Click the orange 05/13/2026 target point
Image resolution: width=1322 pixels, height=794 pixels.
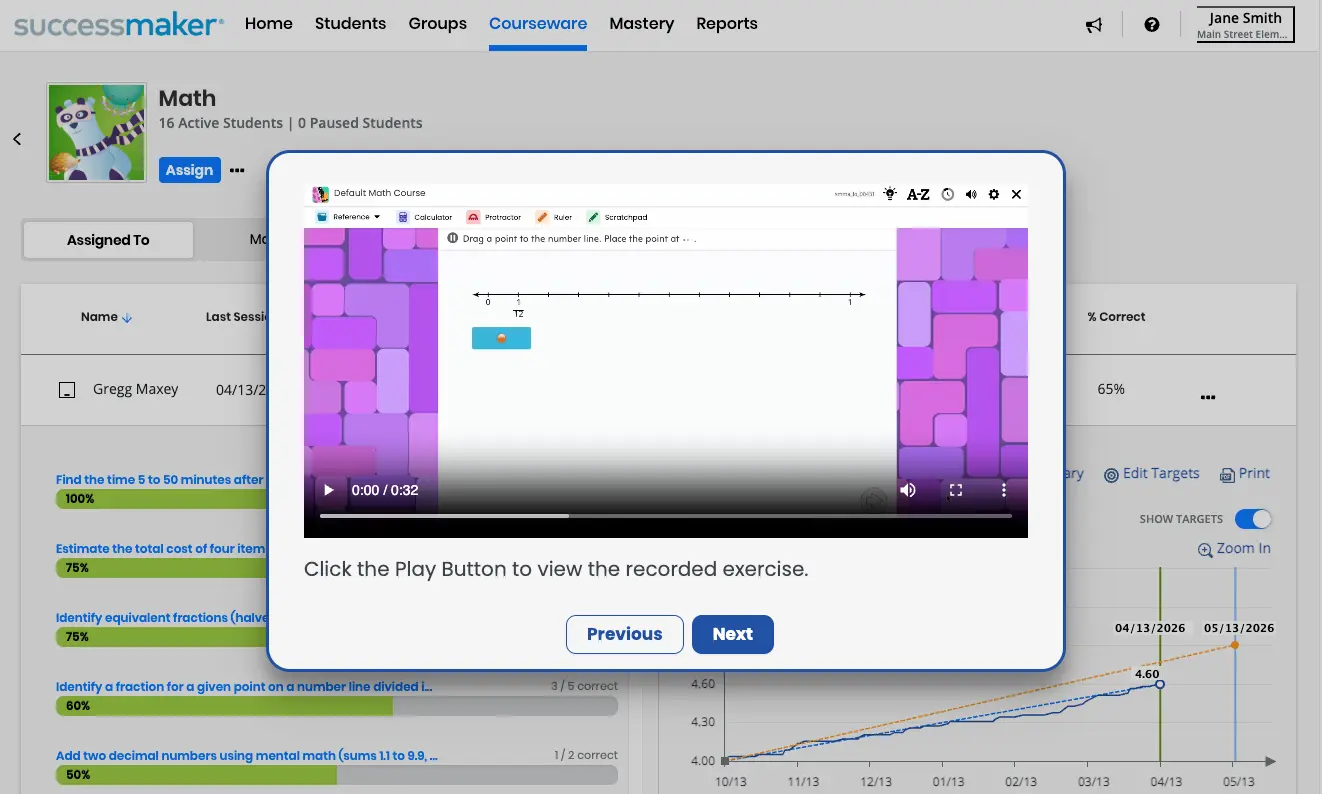1235,645
